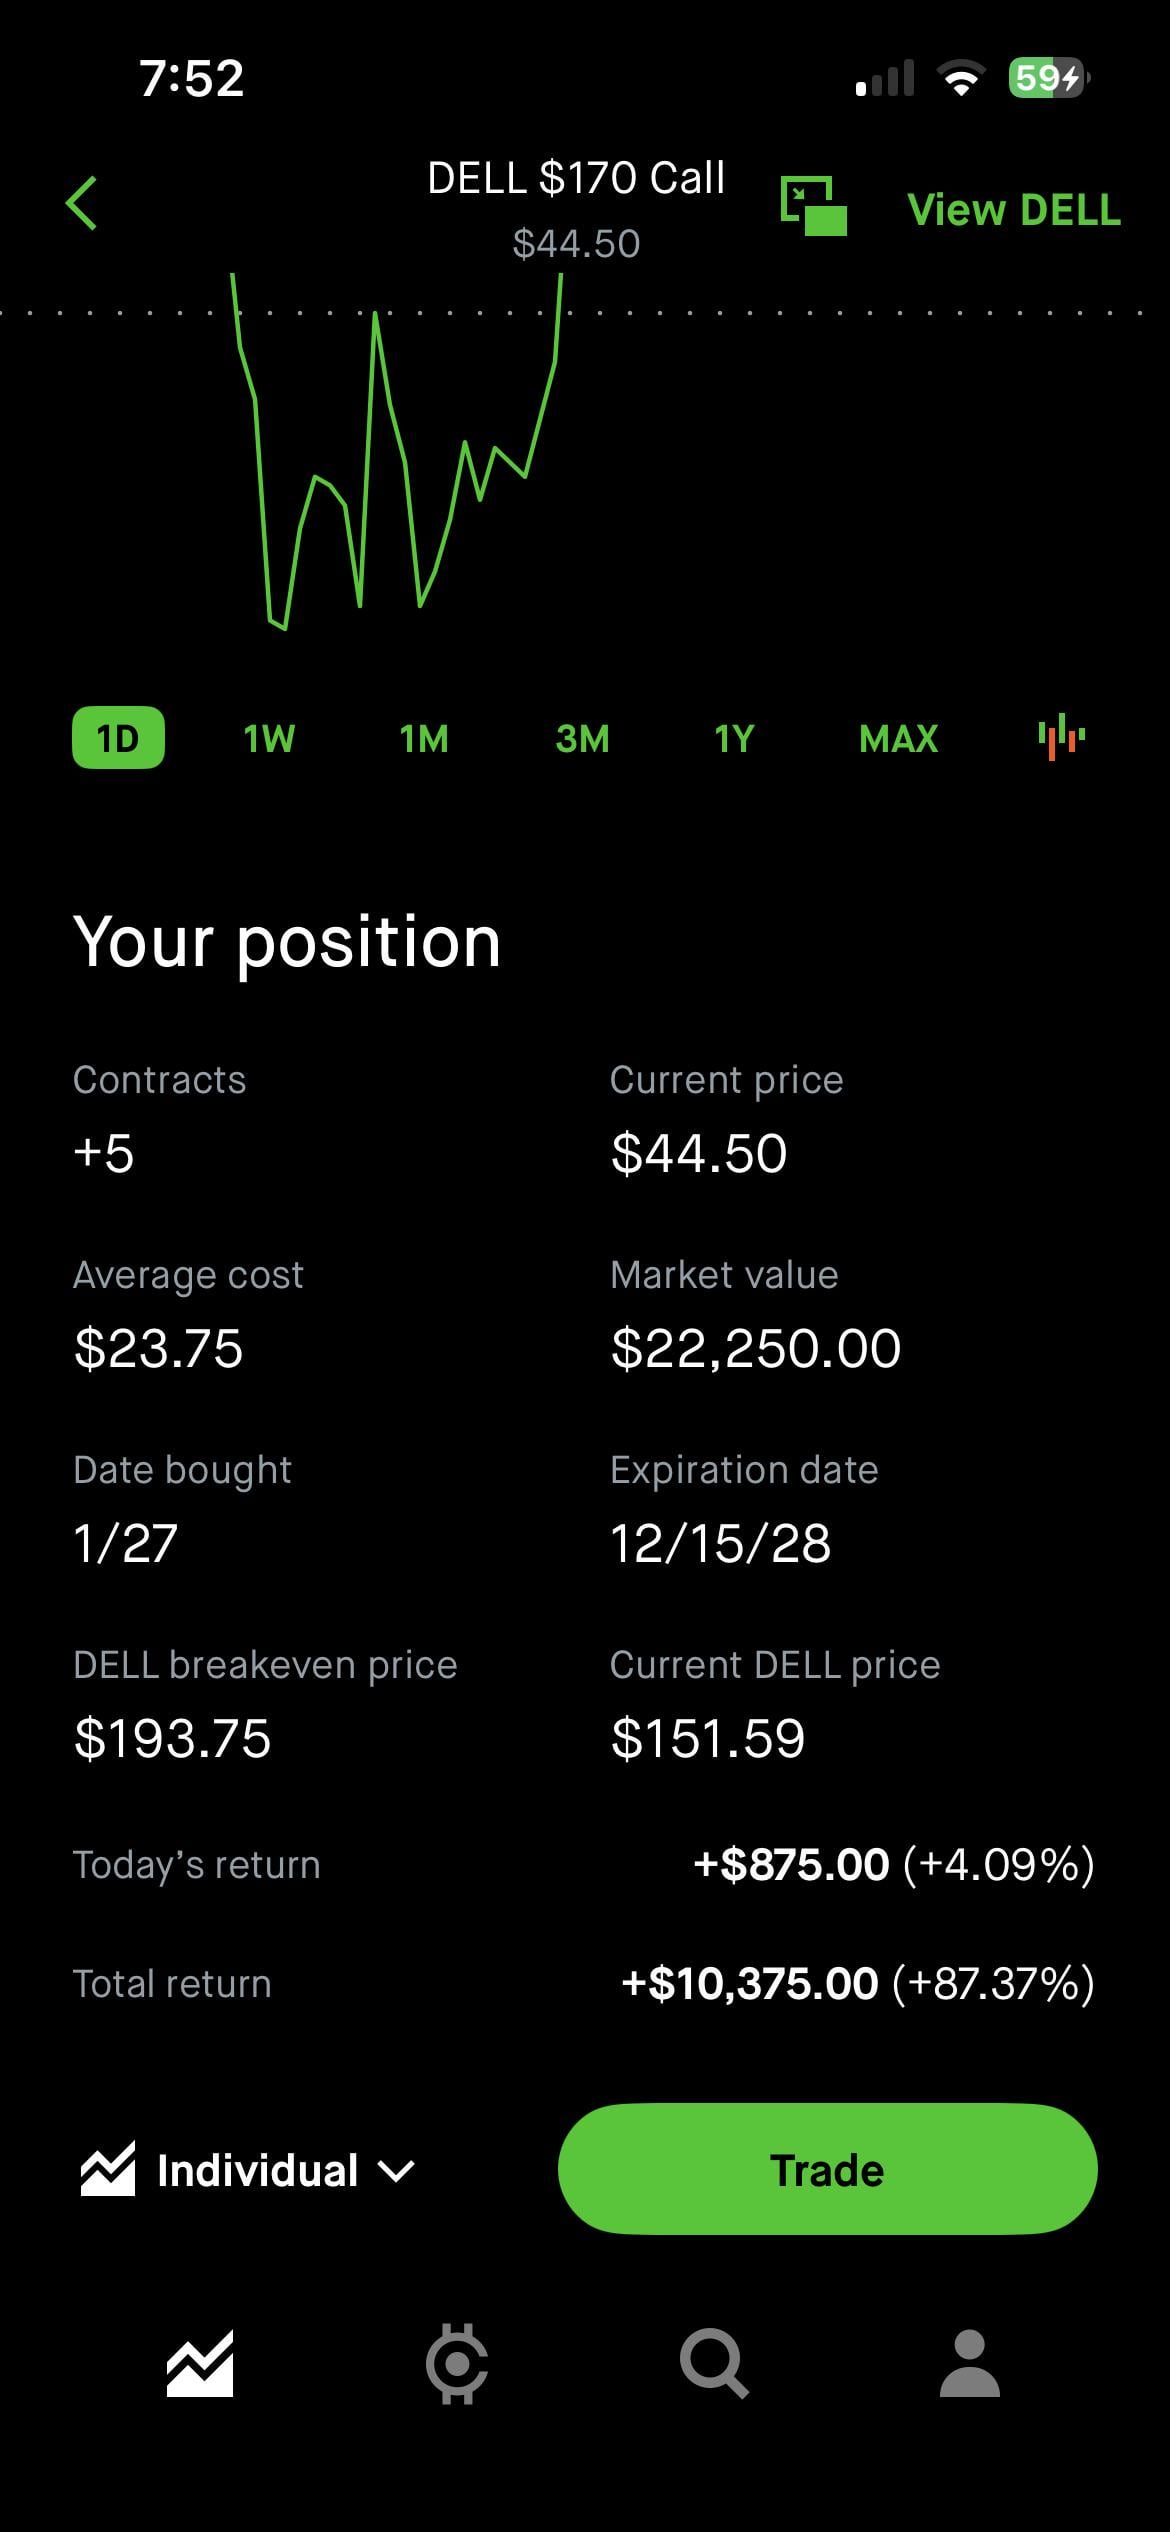Switch chart to 3M range
The width and height of the screenshot is (1170, 2532).
point(582,738)
